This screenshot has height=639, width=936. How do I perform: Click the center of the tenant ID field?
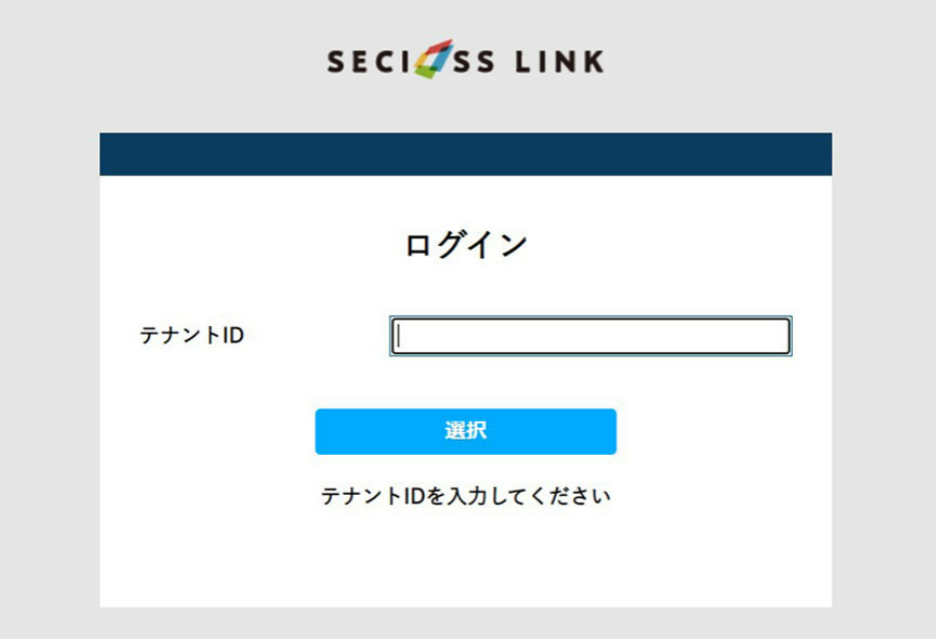(590, 336)
